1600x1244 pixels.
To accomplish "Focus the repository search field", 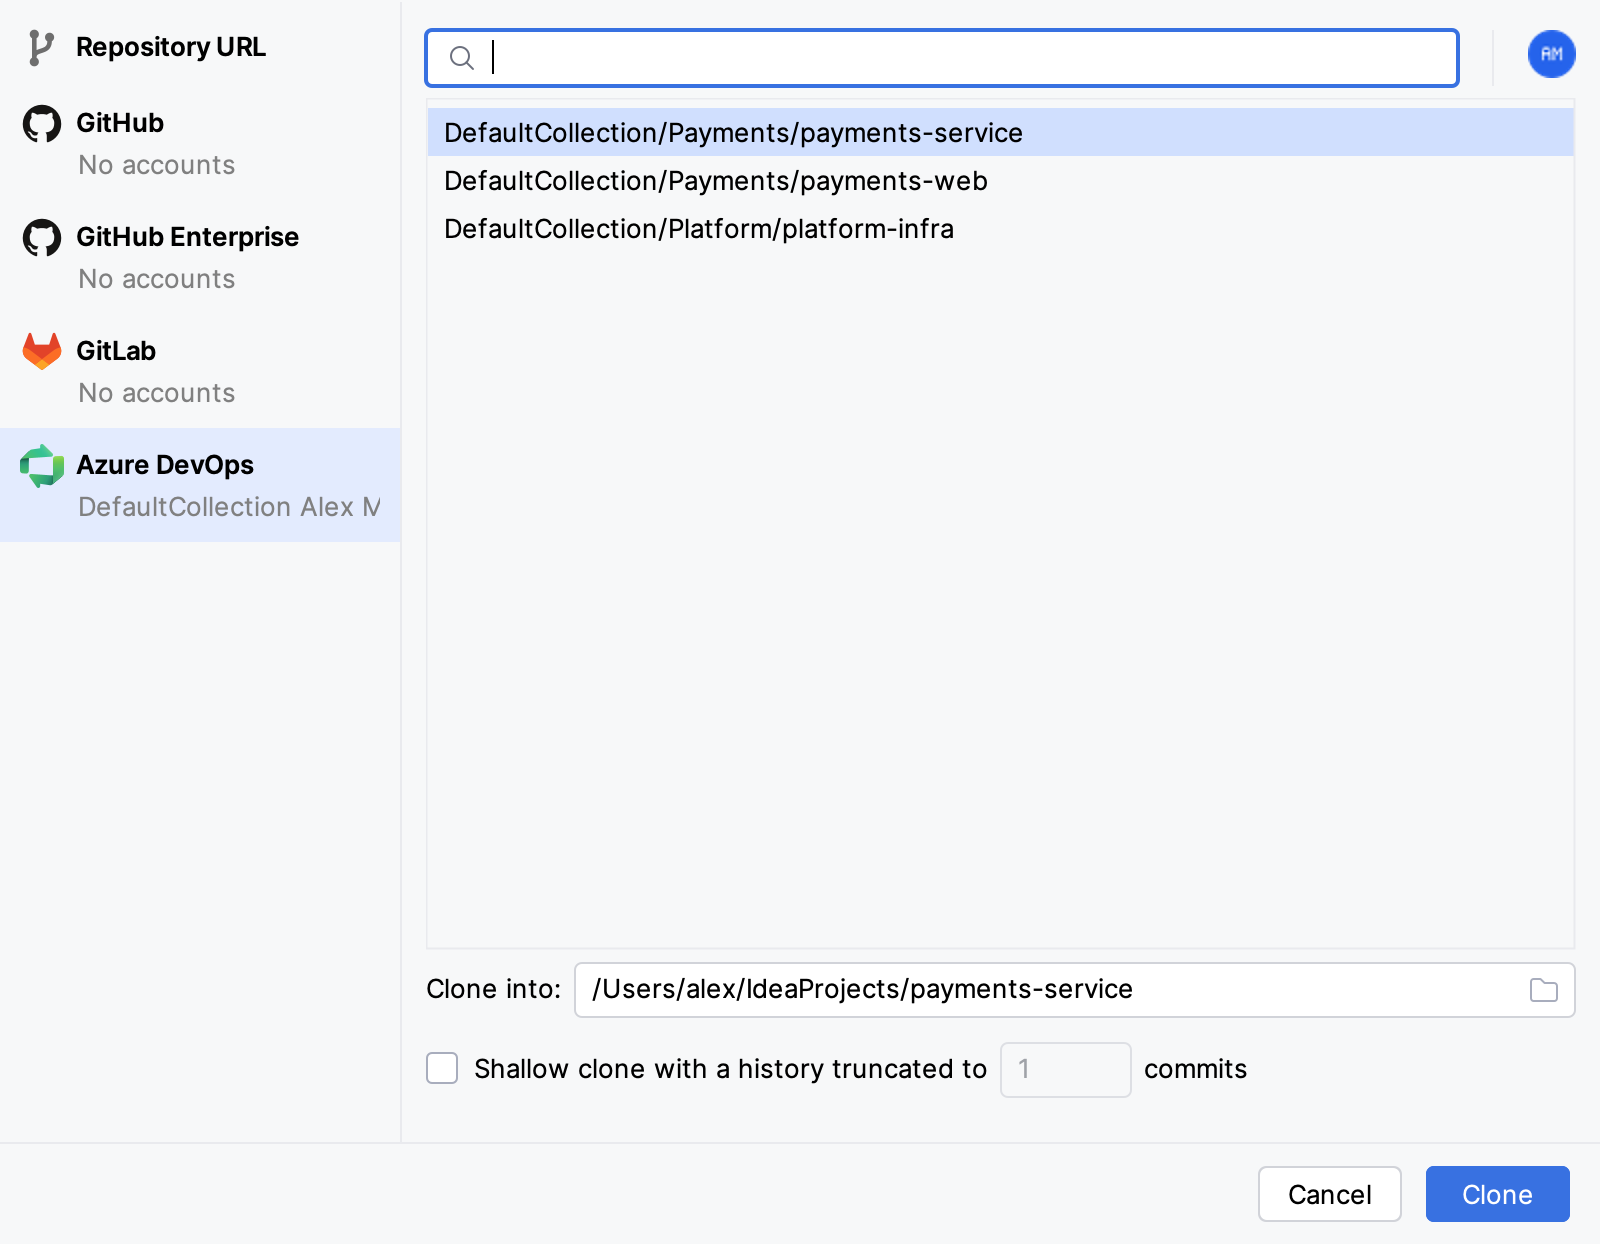I will tap(942, 58).
